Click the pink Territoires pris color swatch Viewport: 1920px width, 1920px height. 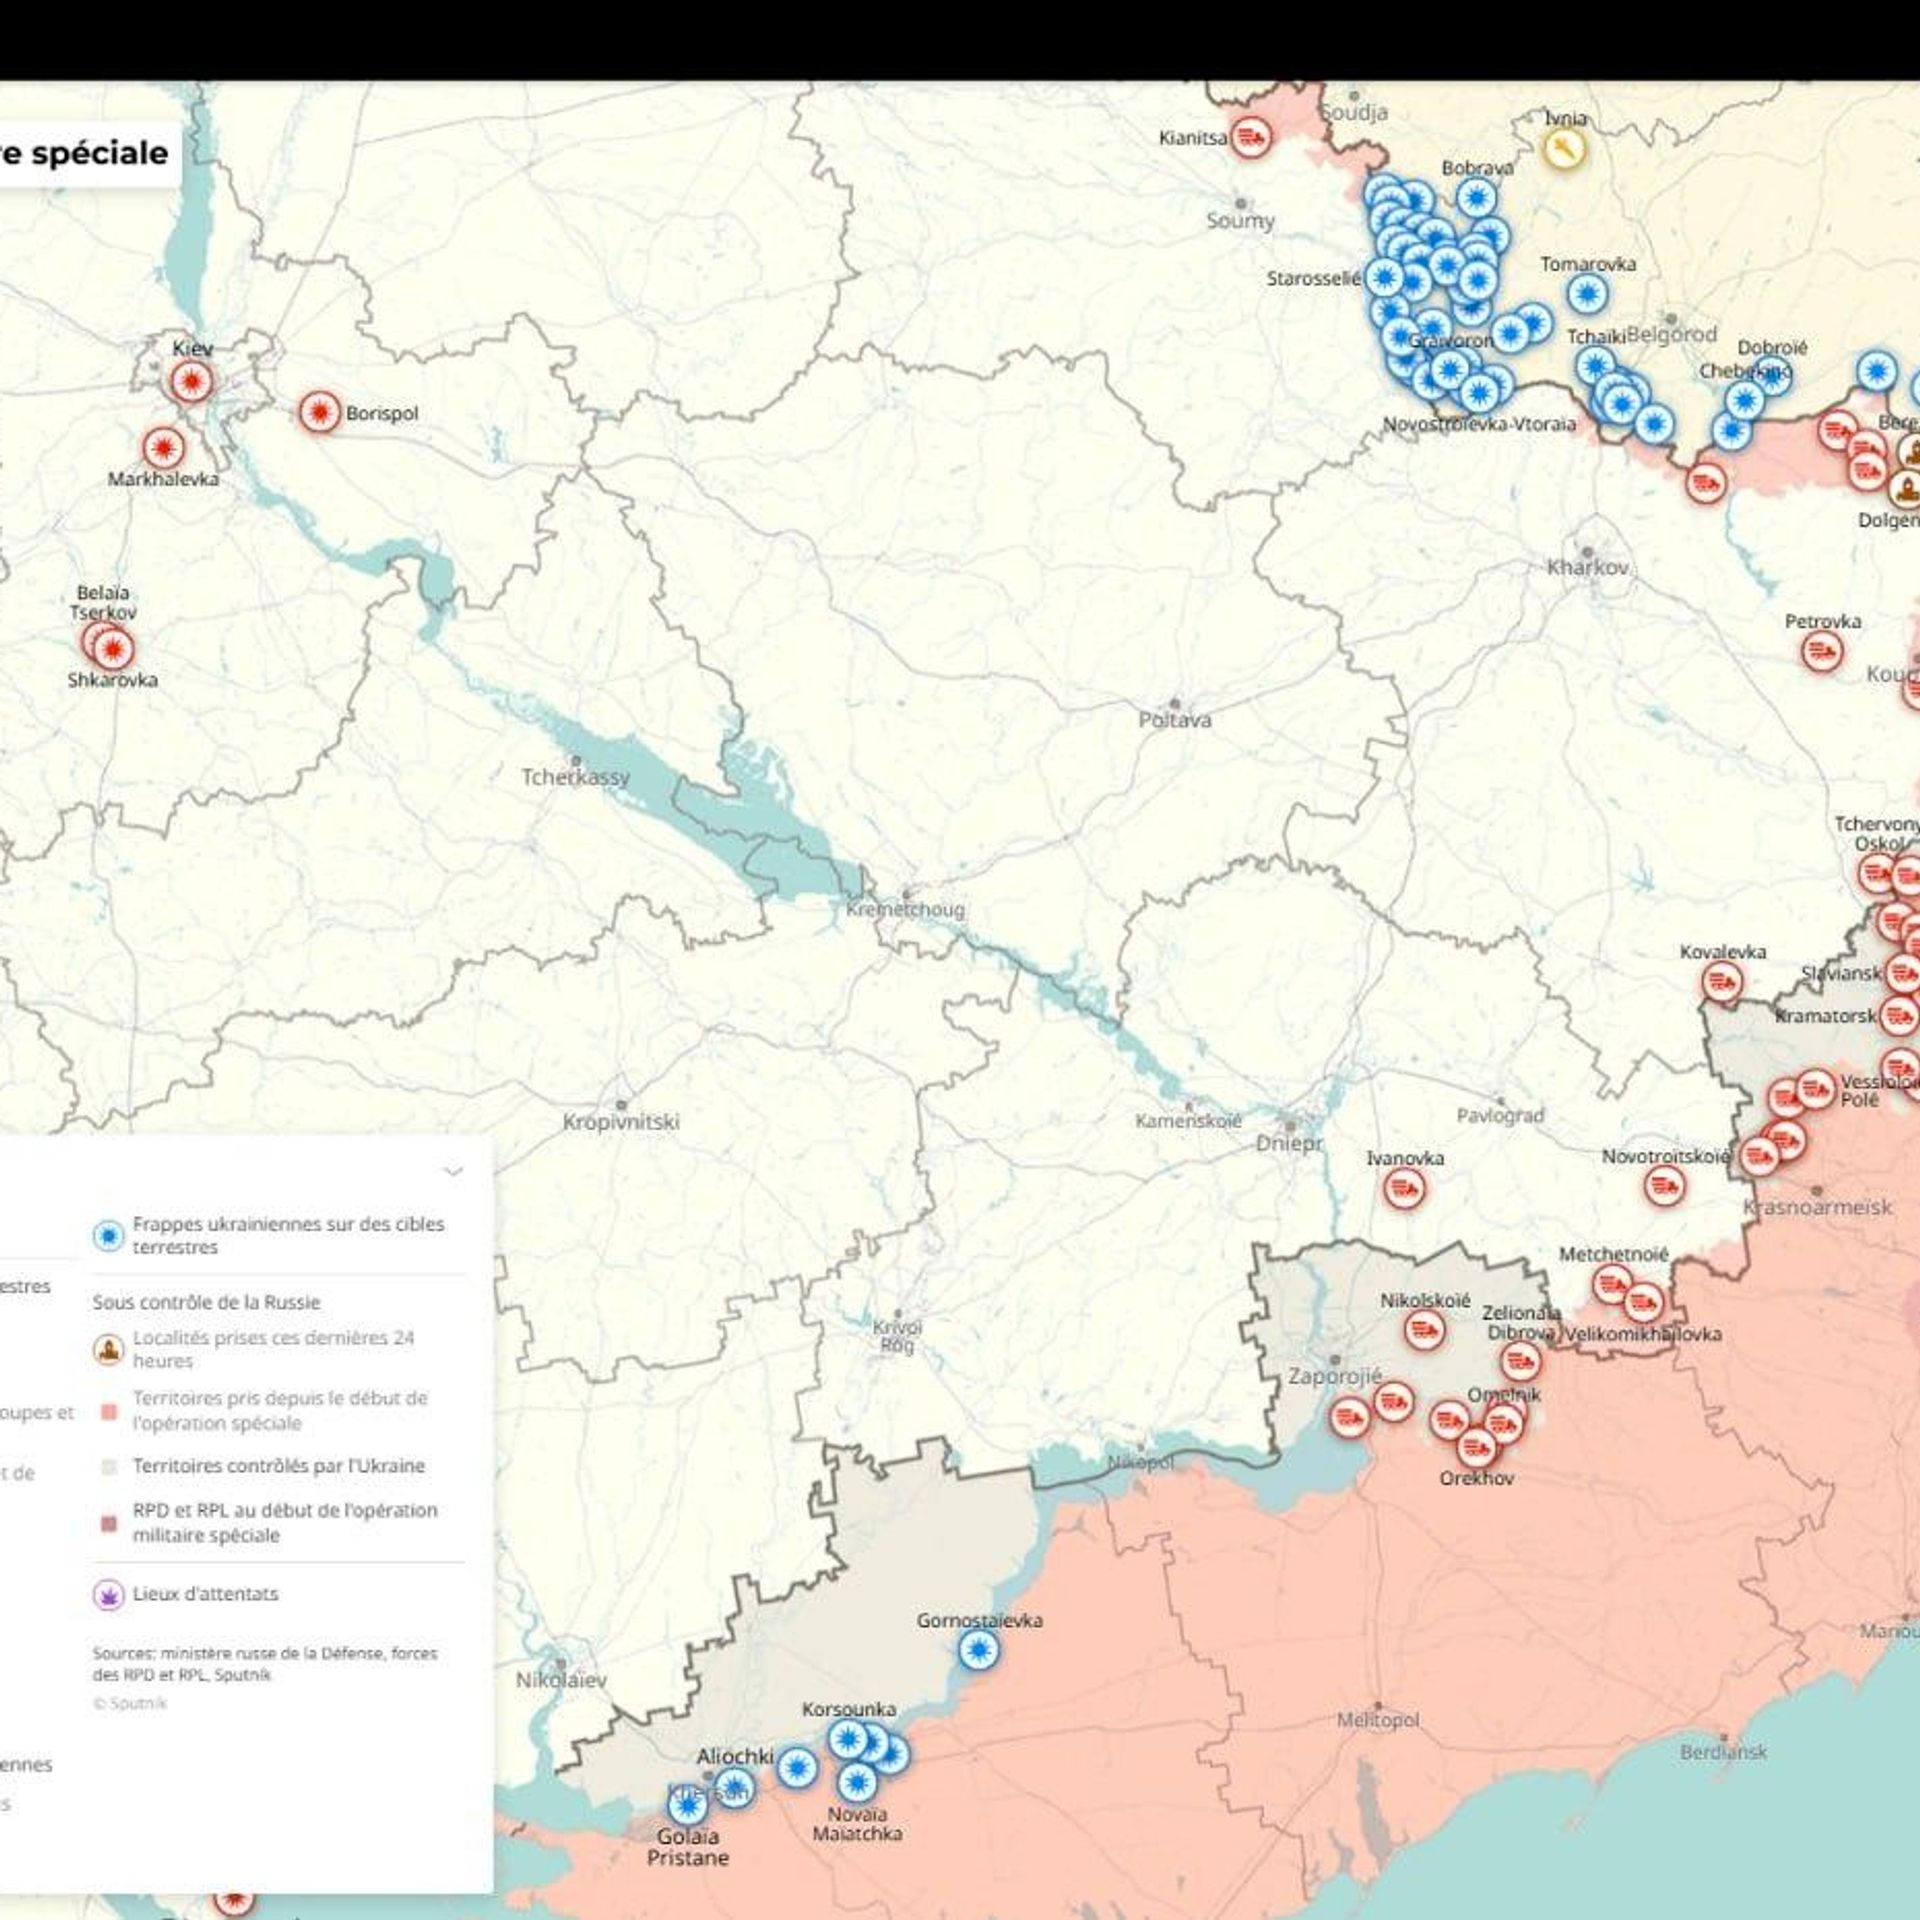pyautogui.click(x=110, y=1411)
